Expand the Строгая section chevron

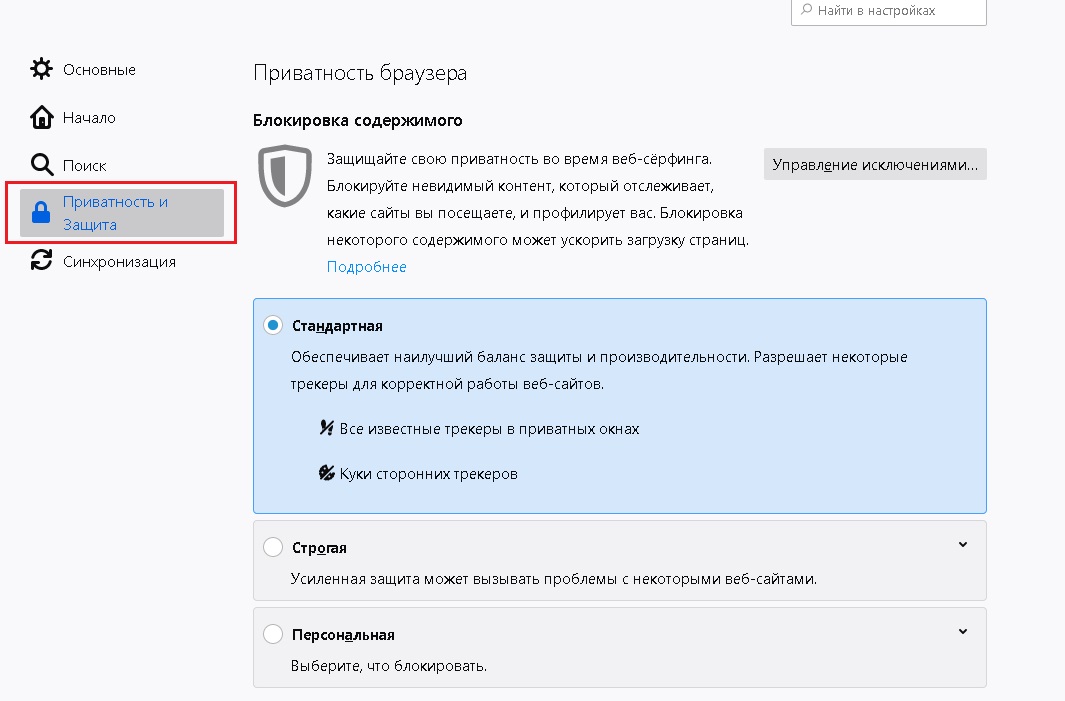point(962,545)
